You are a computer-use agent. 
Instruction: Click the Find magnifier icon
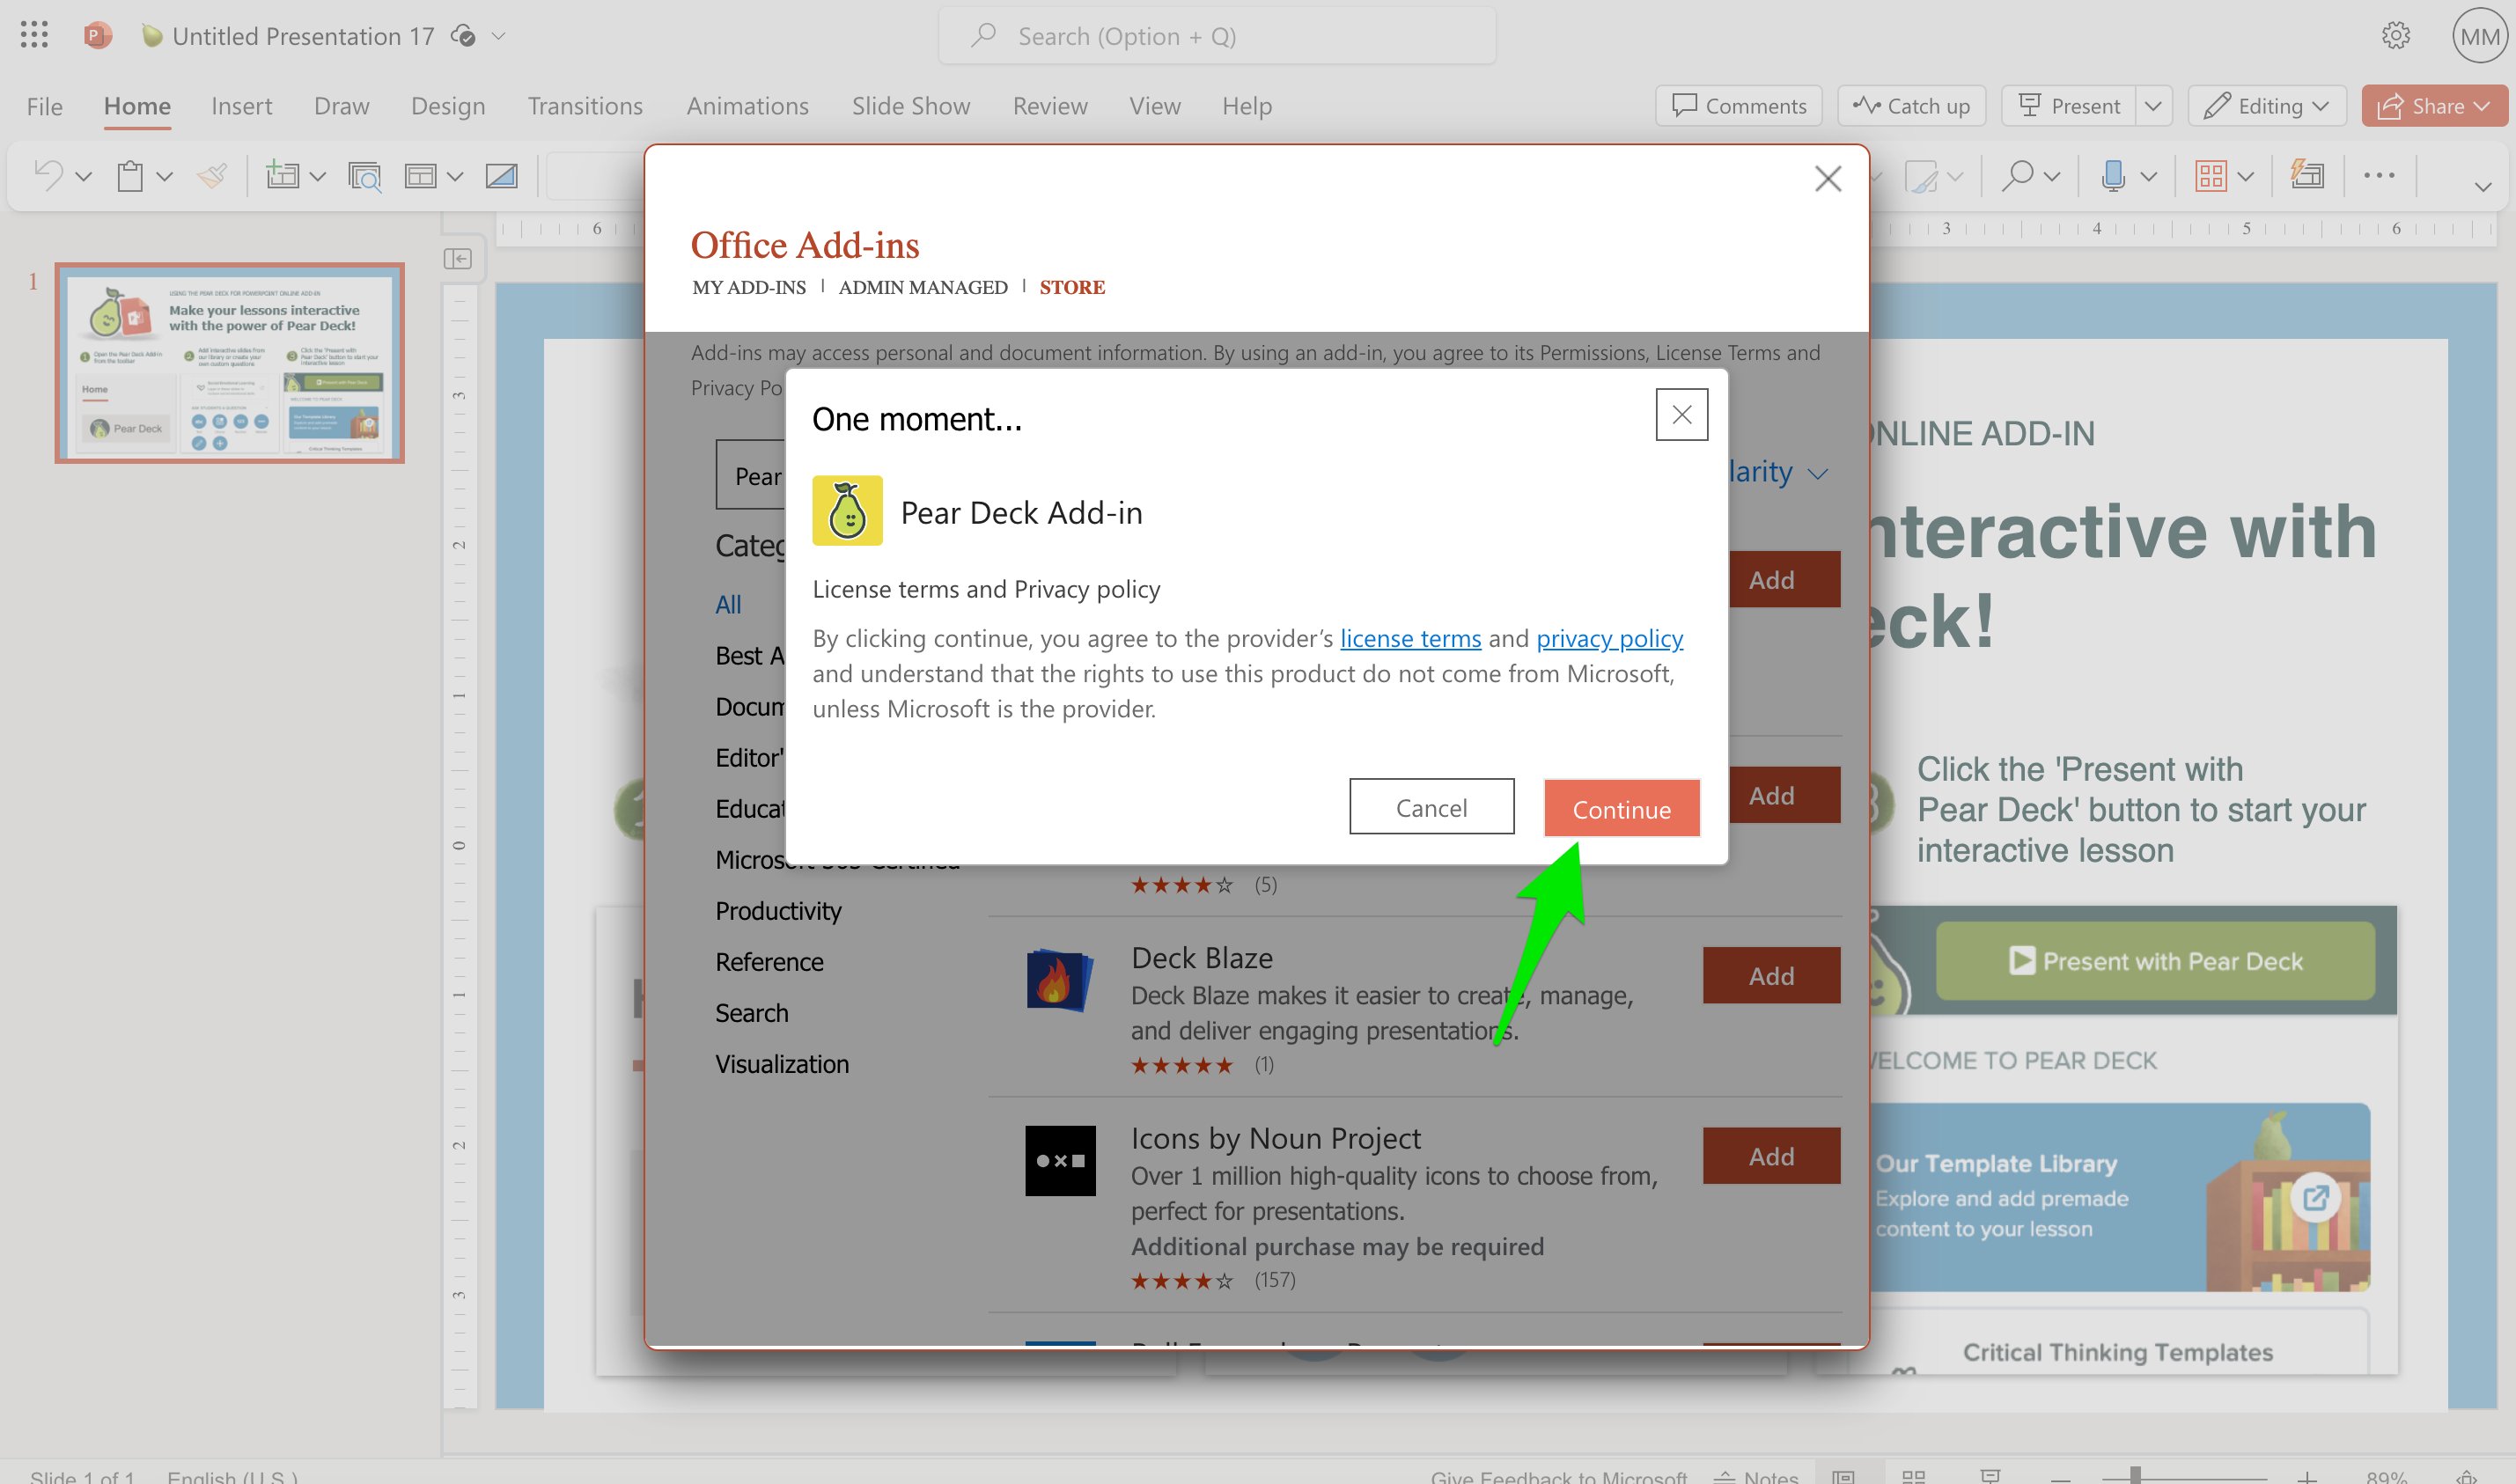pyautogui.click(x=2018, y=176)
